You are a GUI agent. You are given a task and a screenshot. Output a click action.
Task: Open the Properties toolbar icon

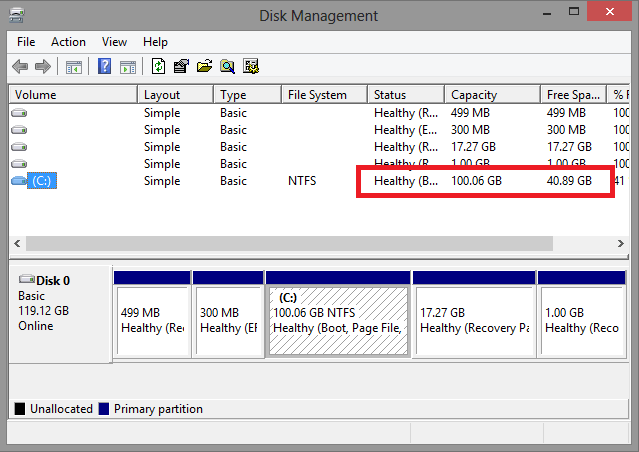tap(181, 67)
